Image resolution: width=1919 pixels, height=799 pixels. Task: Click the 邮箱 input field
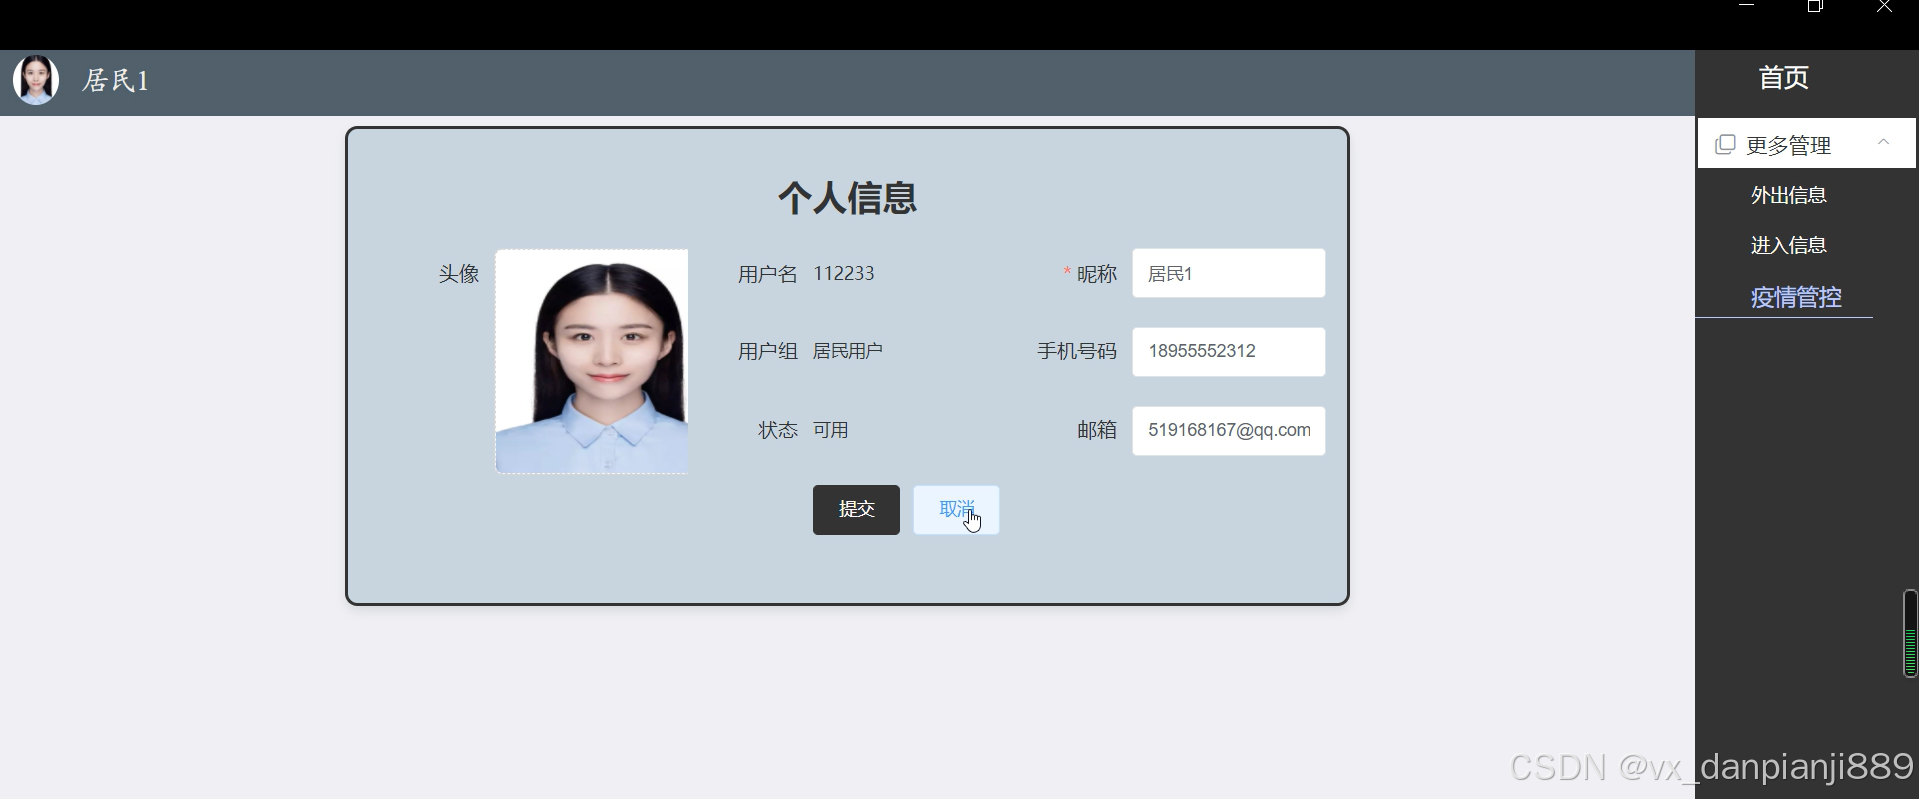click(1228, 431)
